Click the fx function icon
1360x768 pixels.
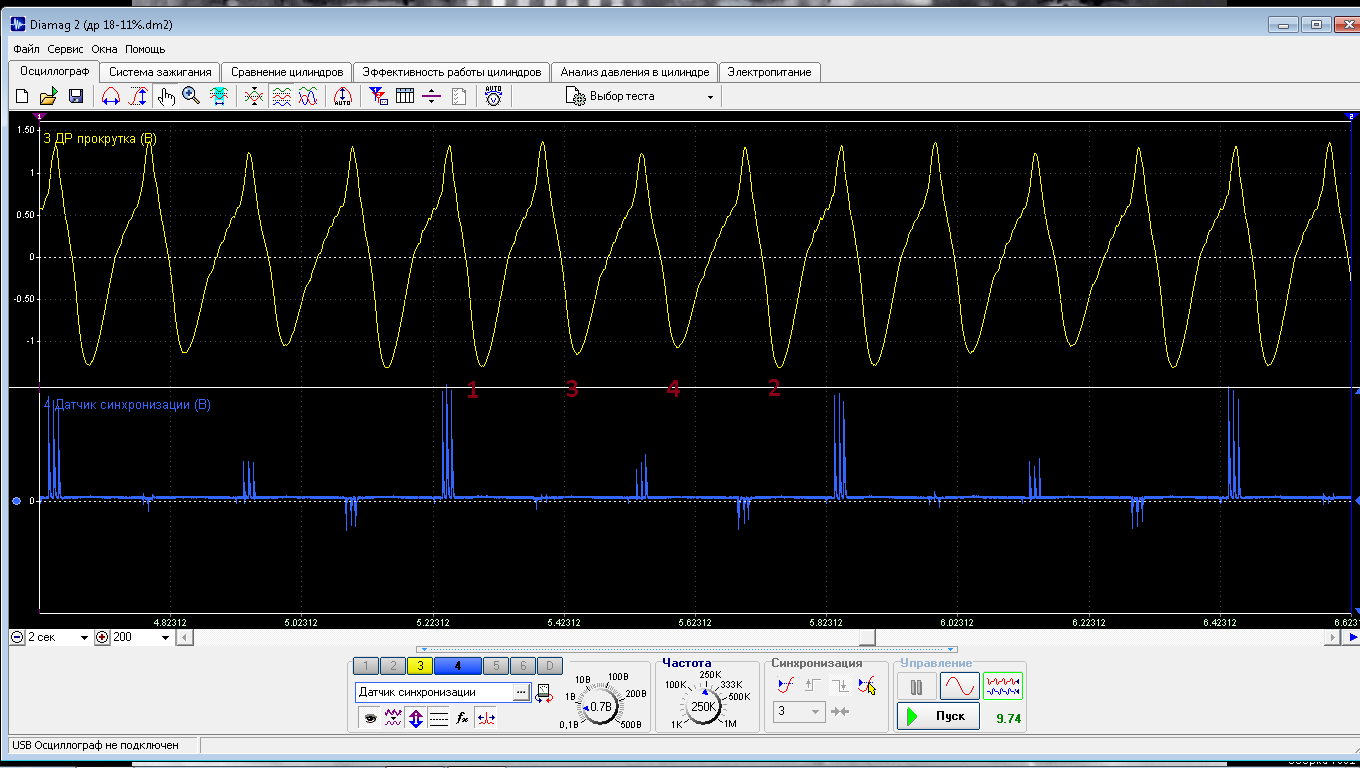462,717
